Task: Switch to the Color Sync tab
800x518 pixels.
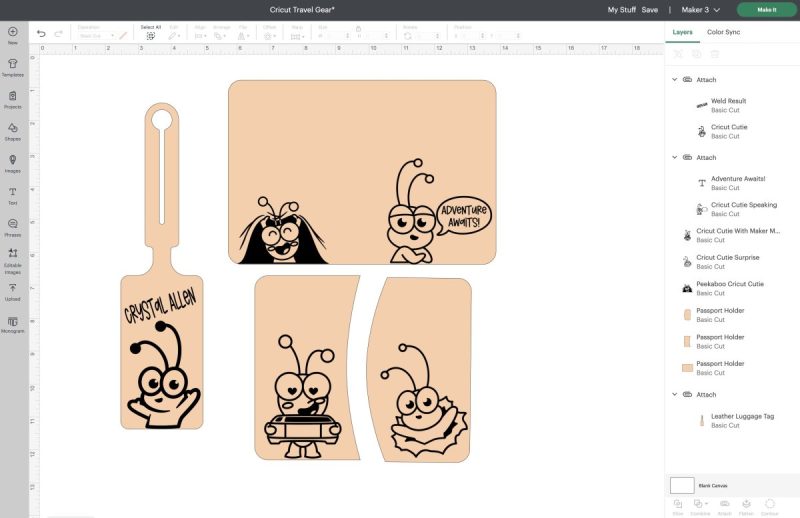Action: 723,32
